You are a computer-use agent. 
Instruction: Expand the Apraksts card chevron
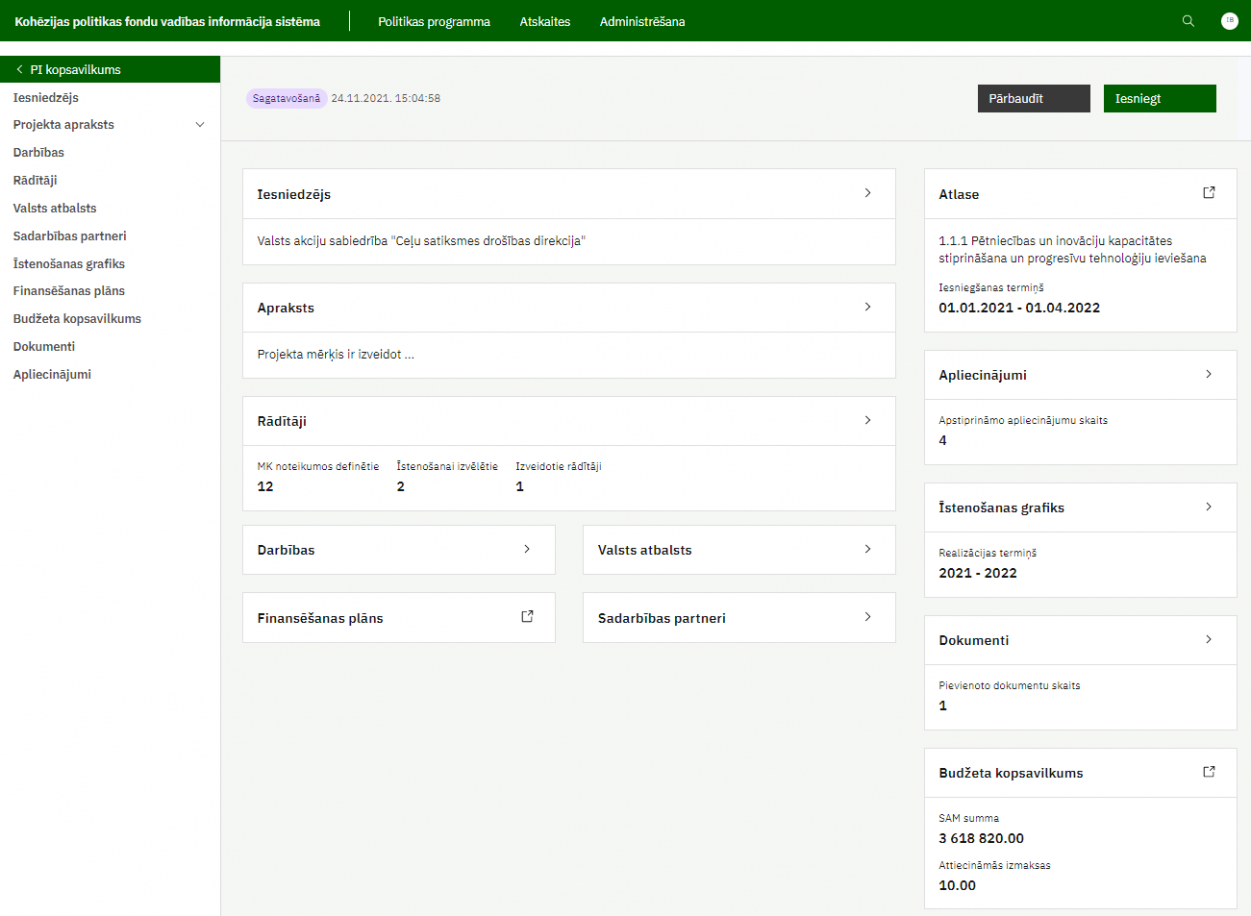coord(867,307)
